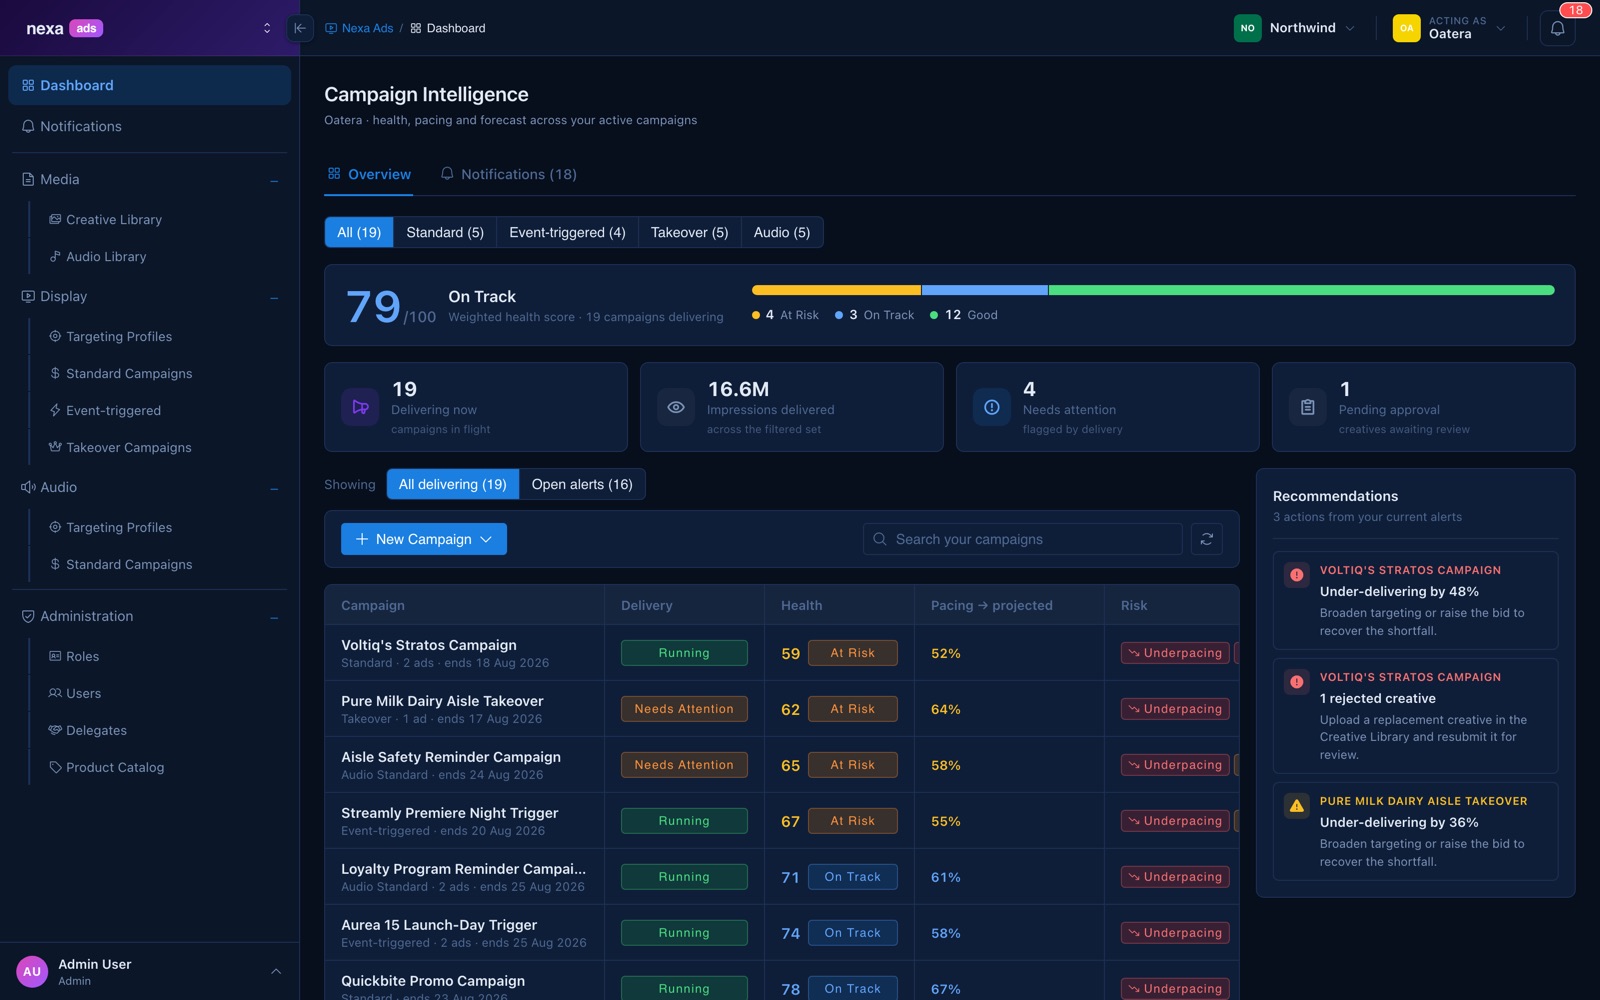Collapse the sidebar with the arrow icon
Viewport: 1600px width, 1000px height.
pyautogui.click(x=300, y=28)
